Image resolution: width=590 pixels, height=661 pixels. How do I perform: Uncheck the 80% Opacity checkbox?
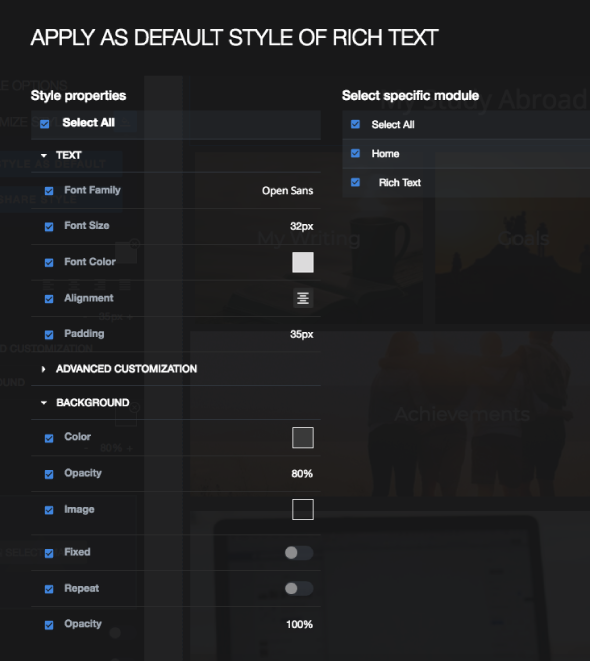tap(49, 474)
